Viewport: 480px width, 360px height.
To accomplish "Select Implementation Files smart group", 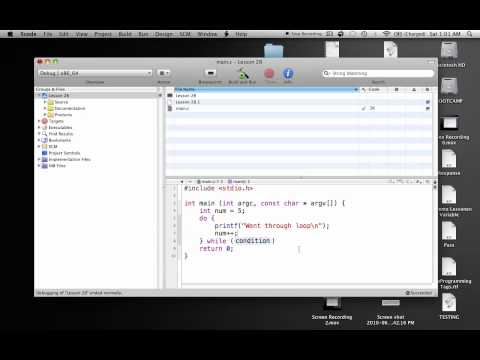I will pos(69,159).
